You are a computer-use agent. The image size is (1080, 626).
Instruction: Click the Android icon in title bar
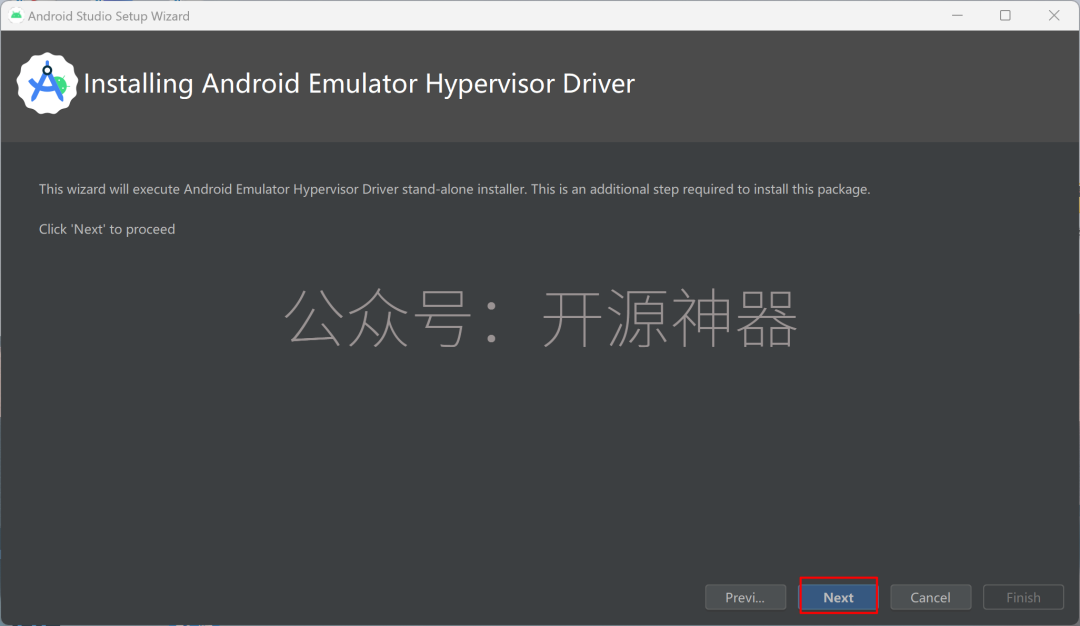pyautogui.click(x=17, y=15)
